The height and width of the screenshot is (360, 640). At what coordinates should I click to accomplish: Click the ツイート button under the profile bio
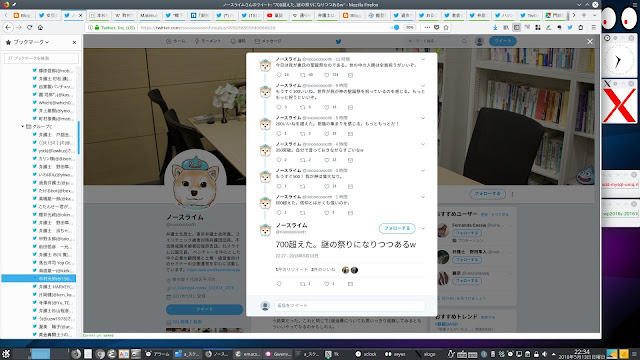coord(204,309)
